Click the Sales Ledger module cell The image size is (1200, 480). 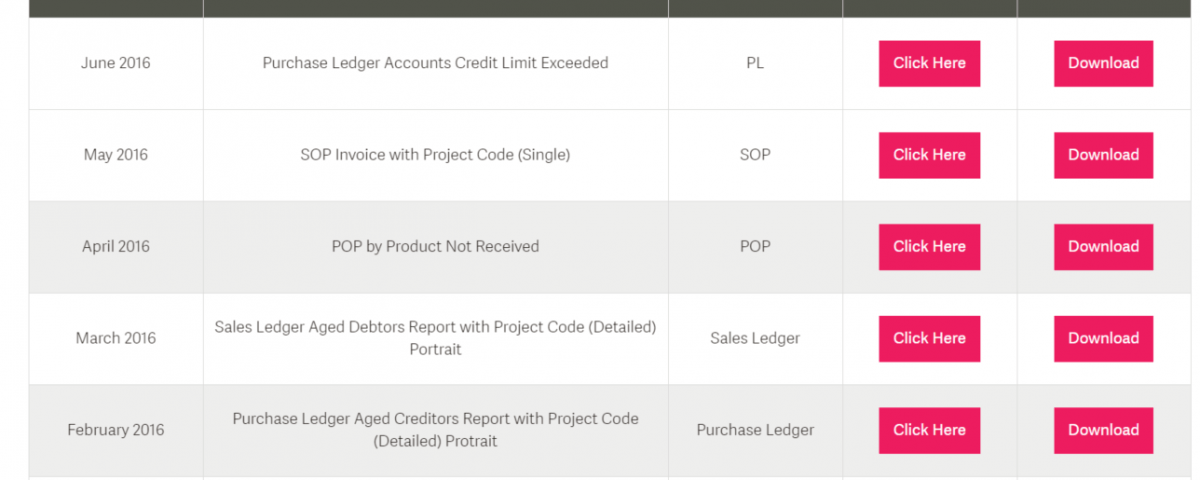(x=755, y=338)
